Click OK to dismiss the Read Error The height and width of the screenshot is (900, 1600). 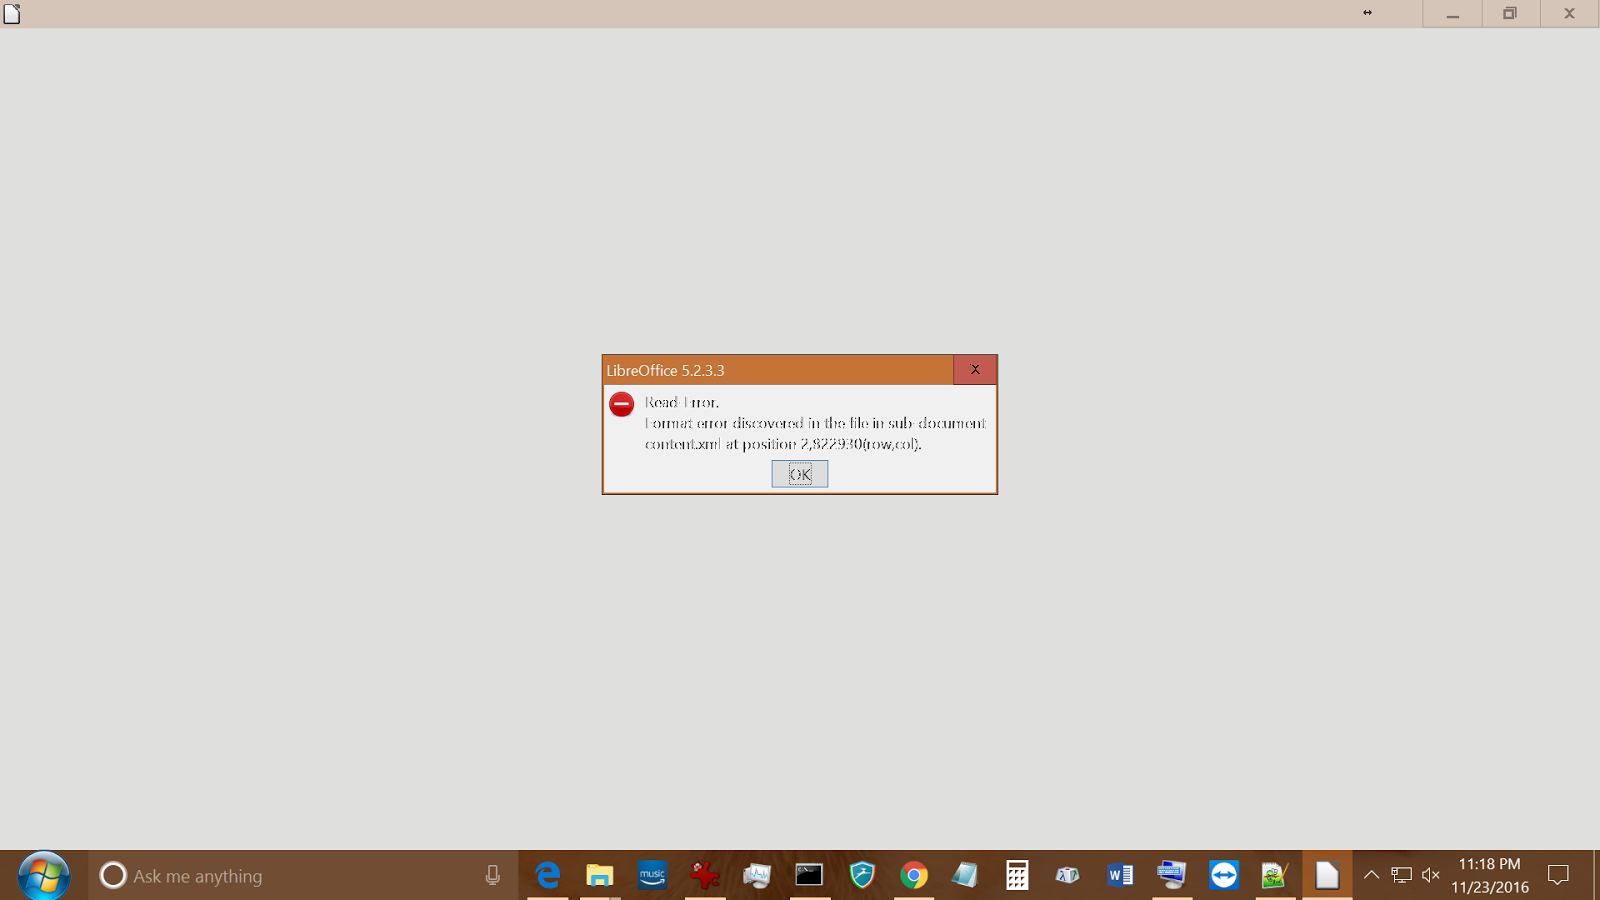pos(800,474)
